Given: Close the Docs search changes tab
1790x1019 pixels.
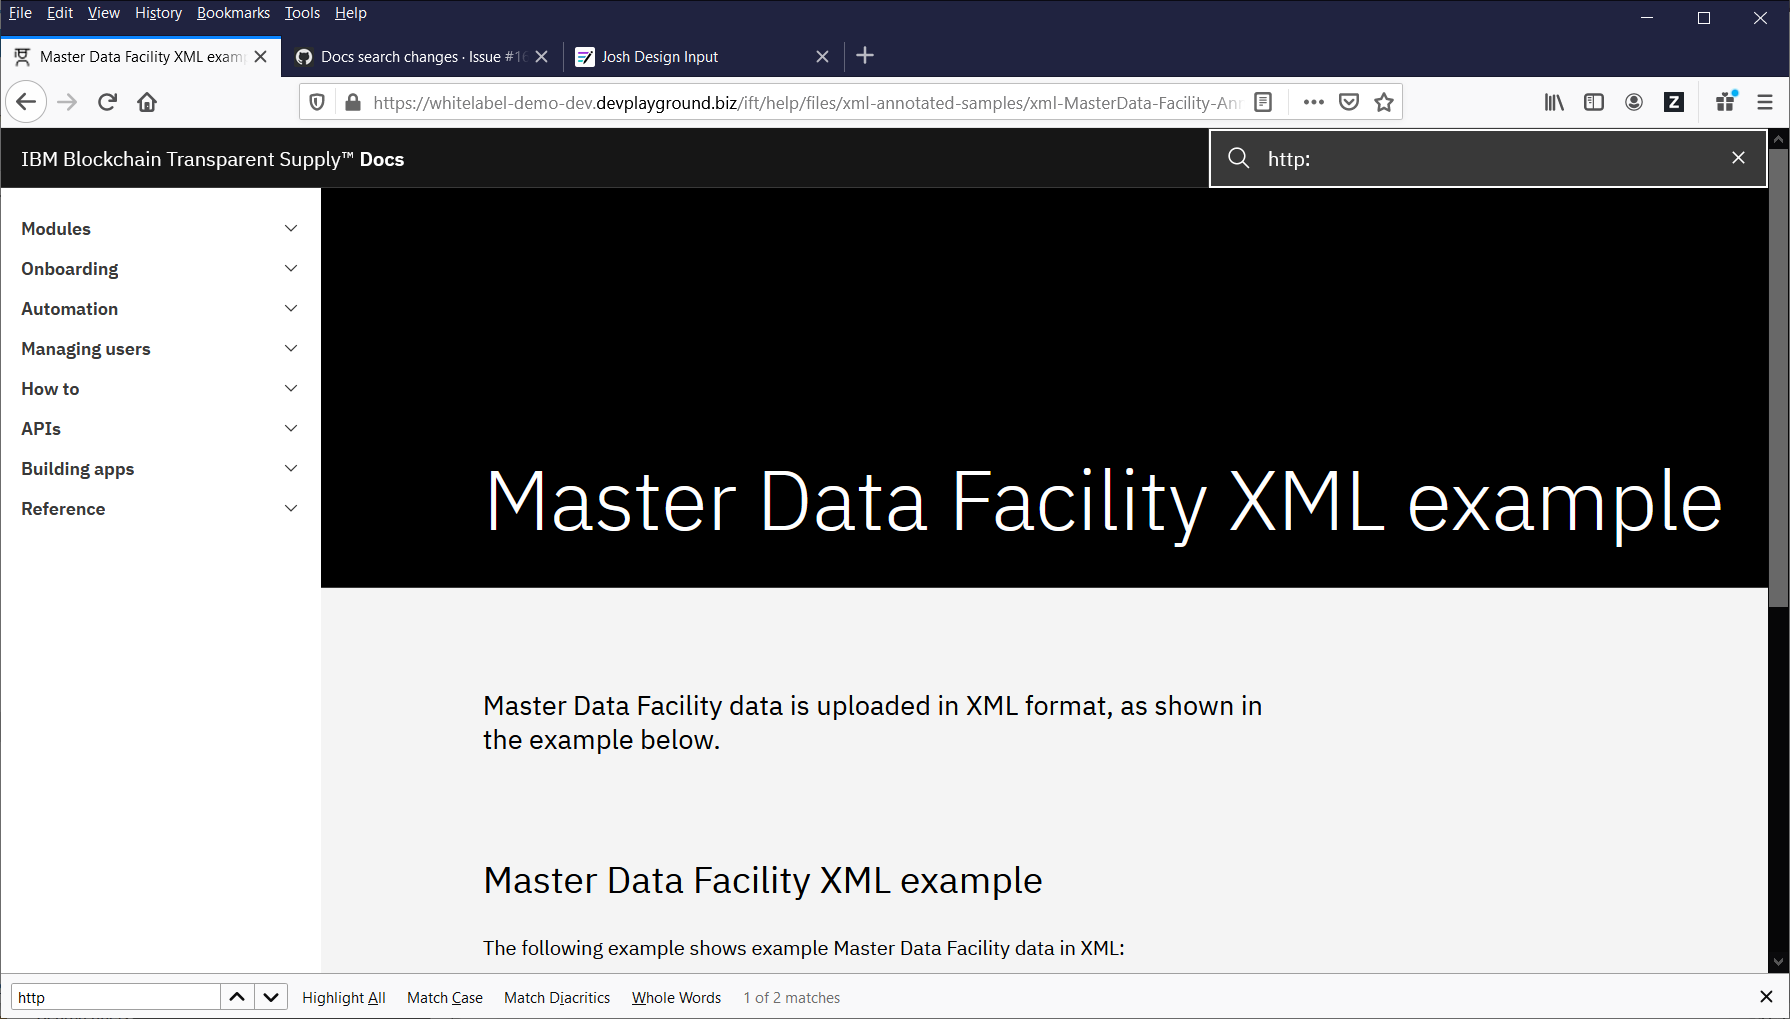Looking at the screenshot, I should click(542, 57).
